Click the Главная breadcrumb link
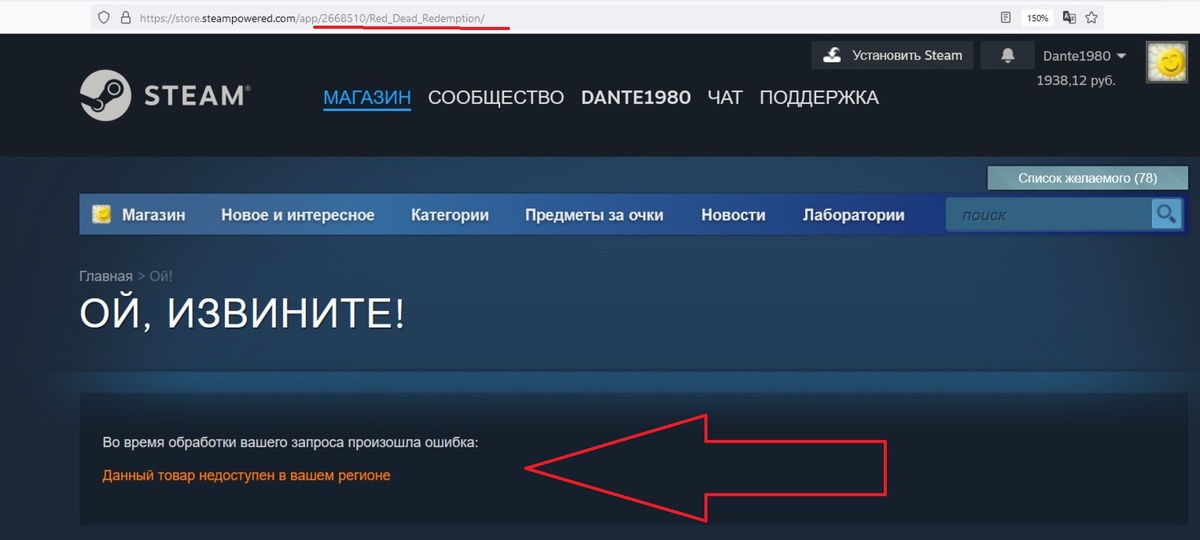1200x540 pixels. click(106, 276)
